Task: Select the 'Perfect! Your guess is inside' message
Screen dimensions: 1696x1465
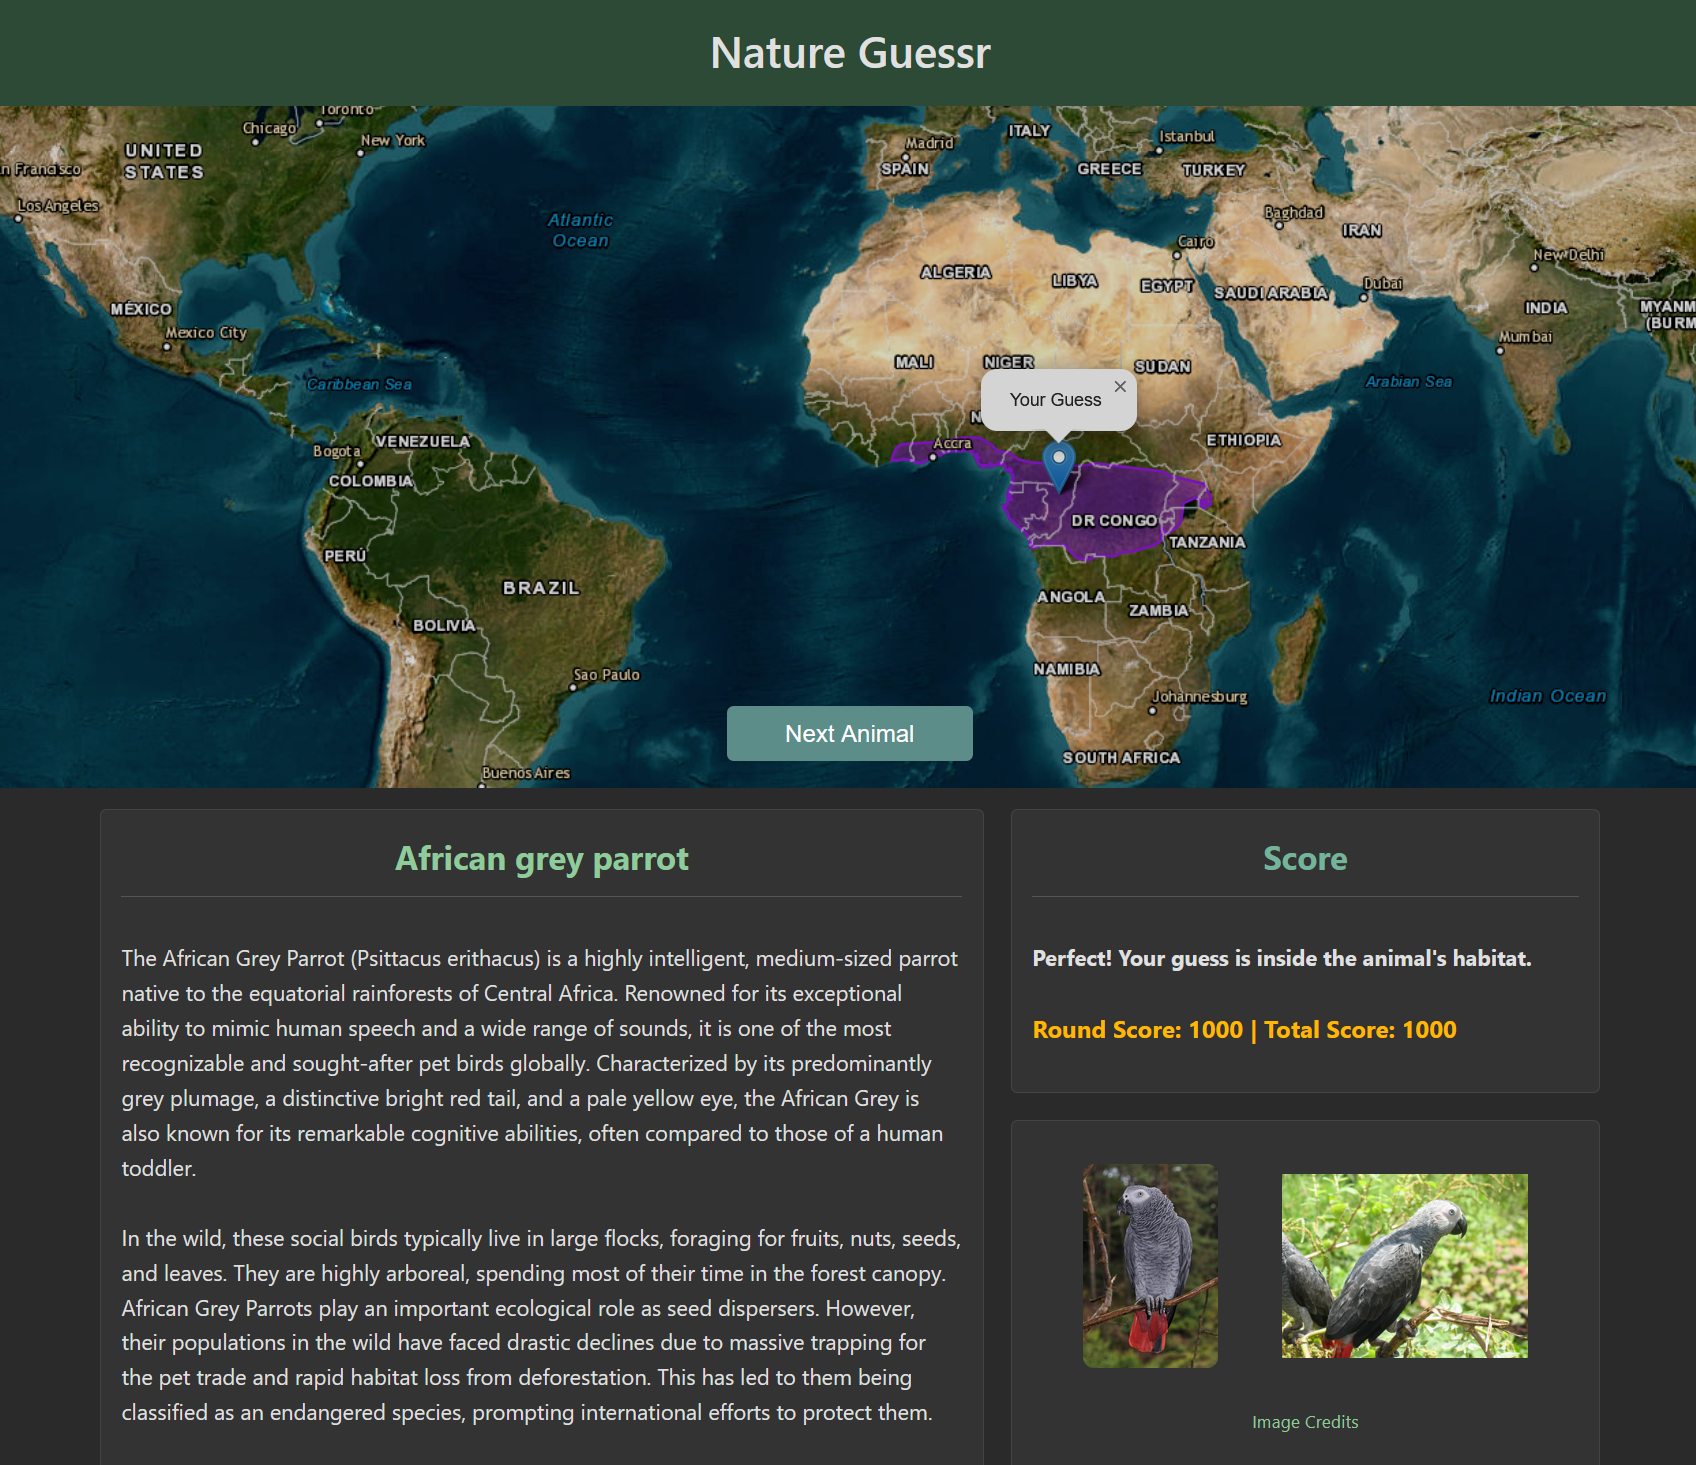Action: [x=1281, y=958]
